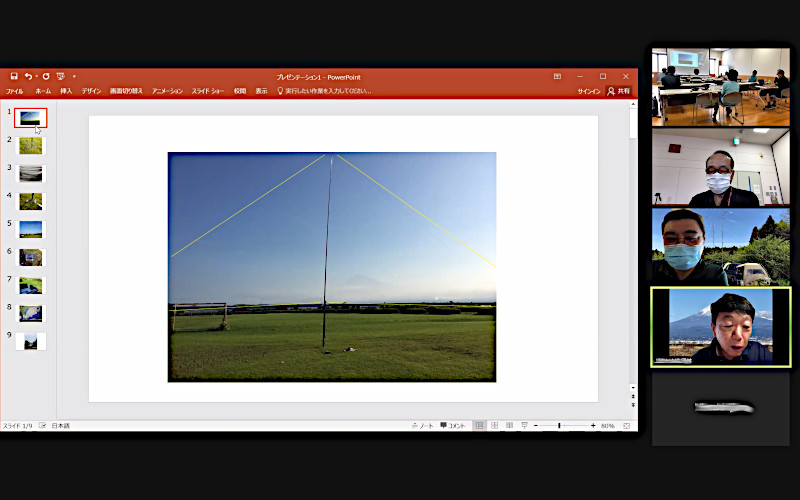Select the active speaker video with Mt. Fuji
800x500 pixels.
point(720,327)
